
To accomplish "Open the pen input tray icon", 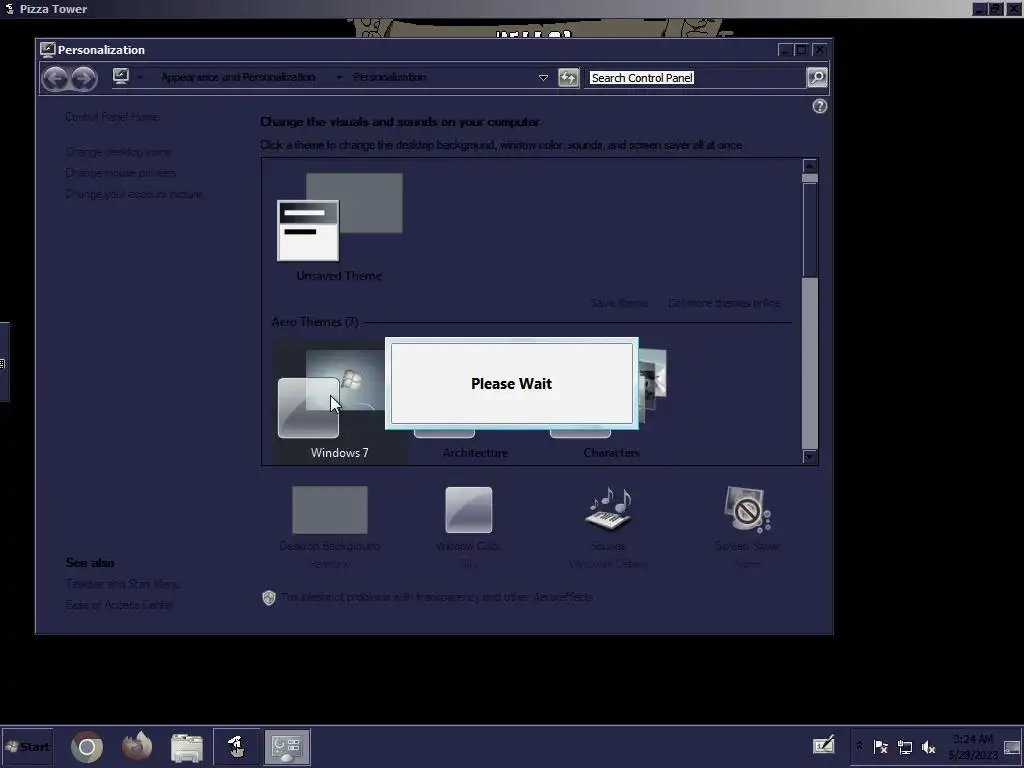I will (824, 745).
